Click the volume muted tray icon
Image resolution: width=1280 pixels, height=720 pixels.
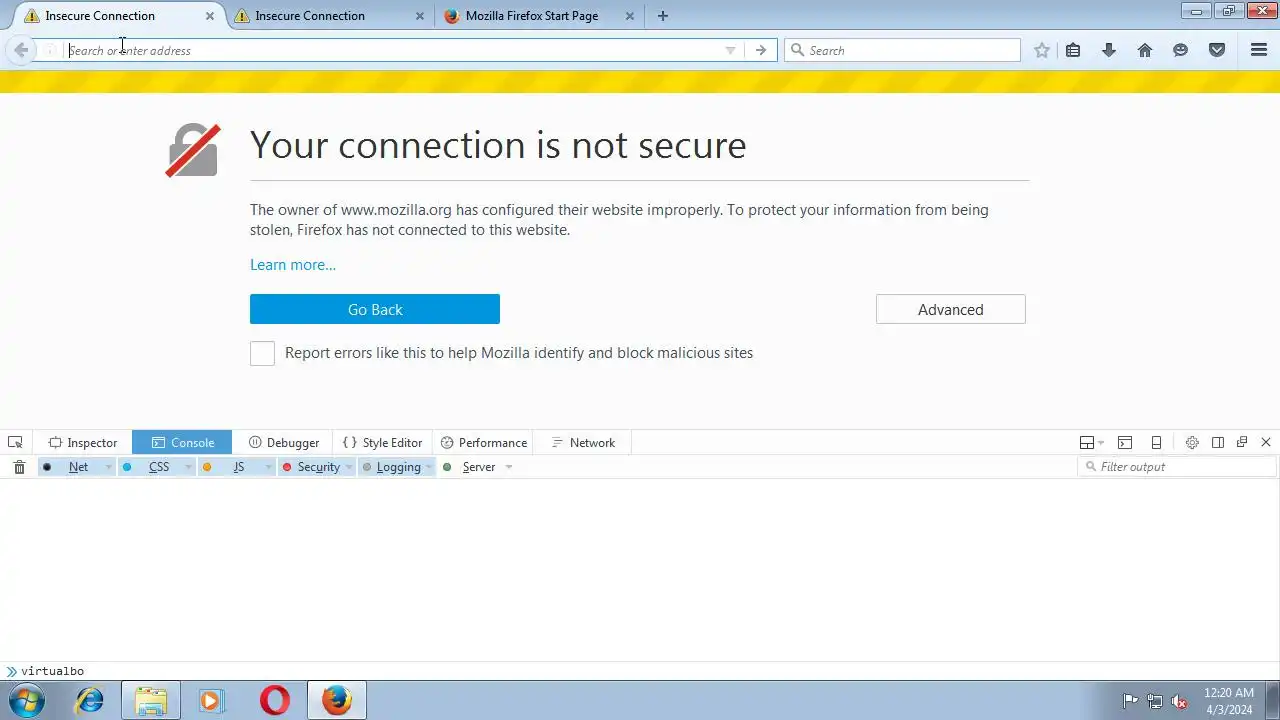click(x=1180, y=701)
